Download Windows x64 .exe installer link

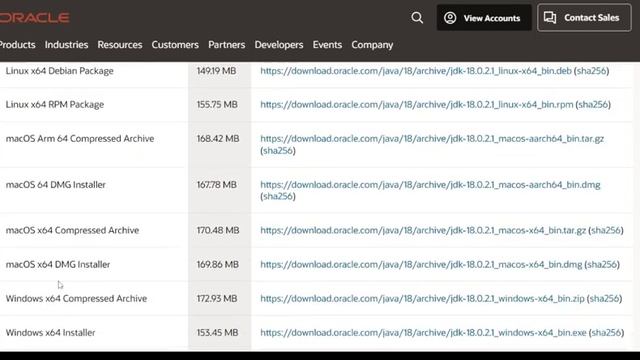(423, 333)
